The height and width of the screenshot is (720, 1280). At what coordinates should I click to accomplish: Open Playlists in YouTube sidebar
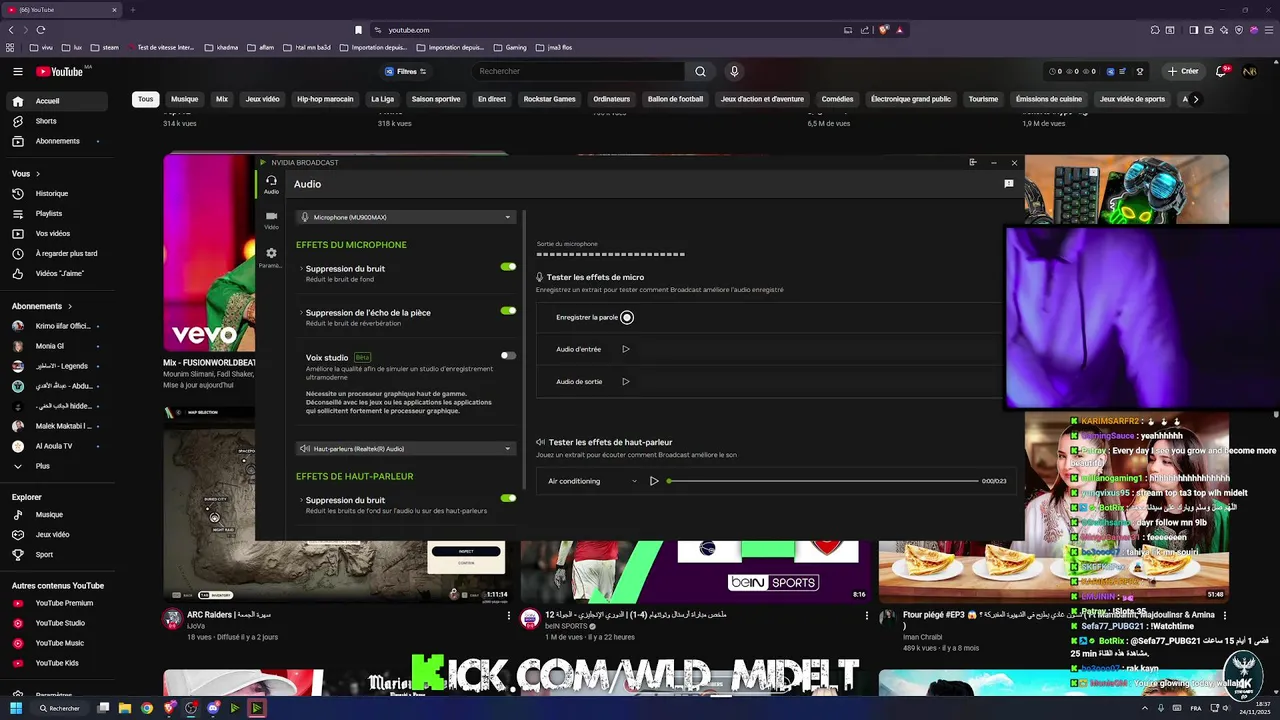coord(57,213)
